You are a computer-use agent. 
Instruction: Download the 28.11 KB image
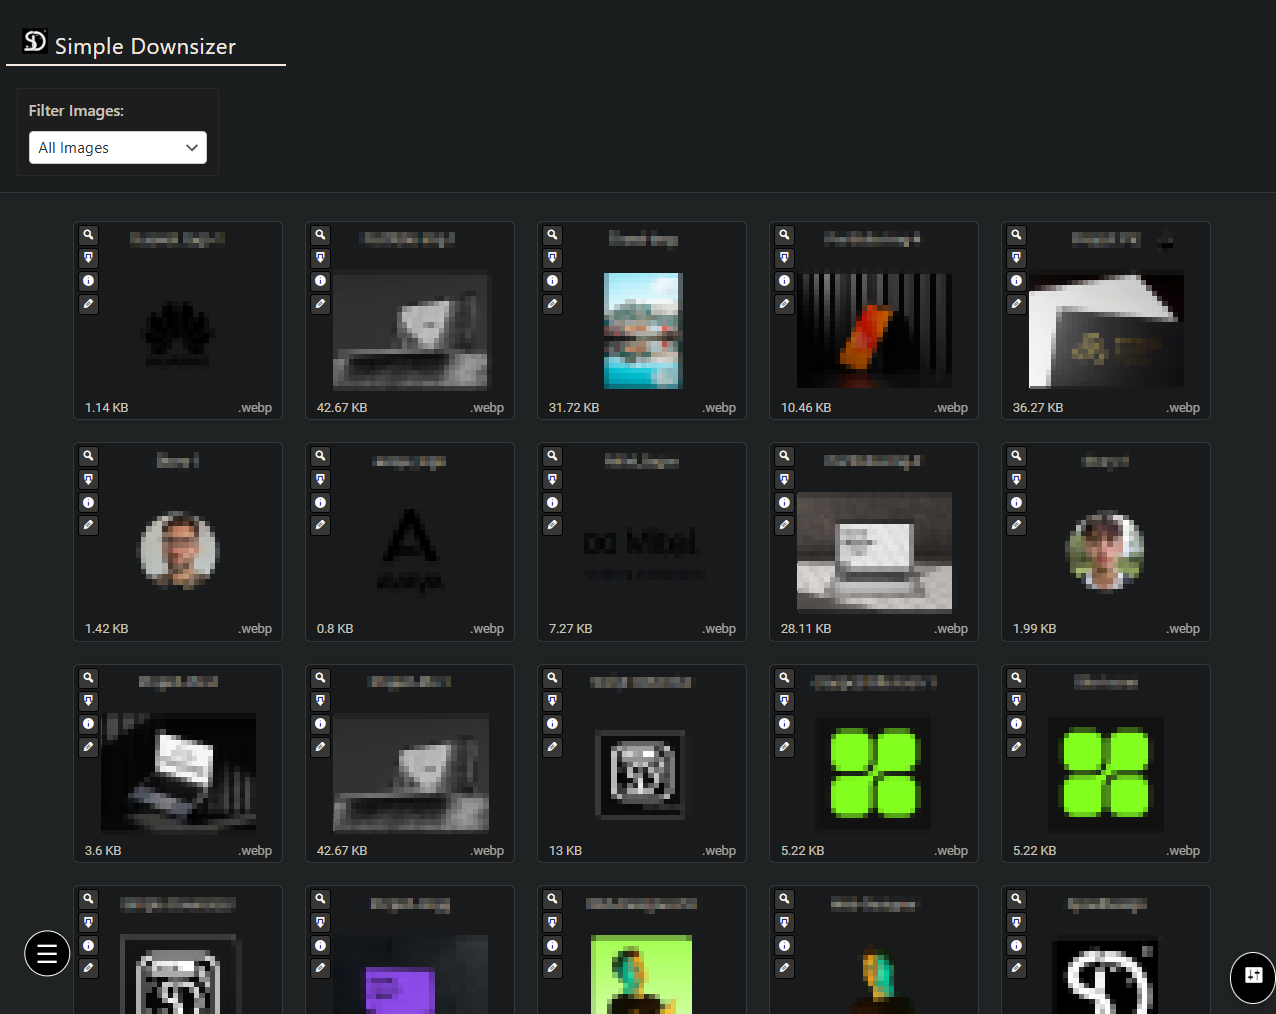785,479
